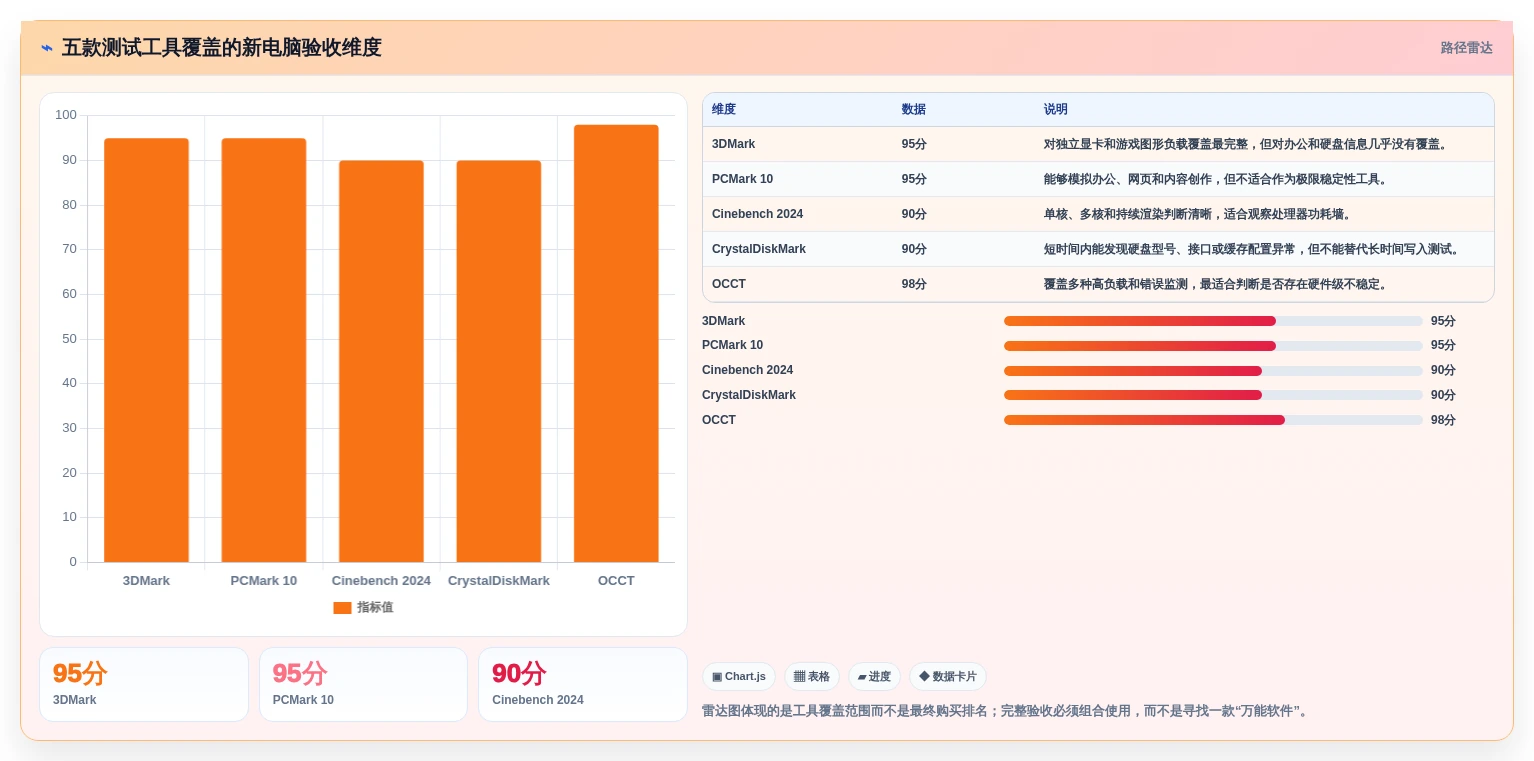Image resolution: width=1534 pixels, height=761 pixels.
Task: Click the CrystalDiskMark progress bar
Action: pos(1213,395)
